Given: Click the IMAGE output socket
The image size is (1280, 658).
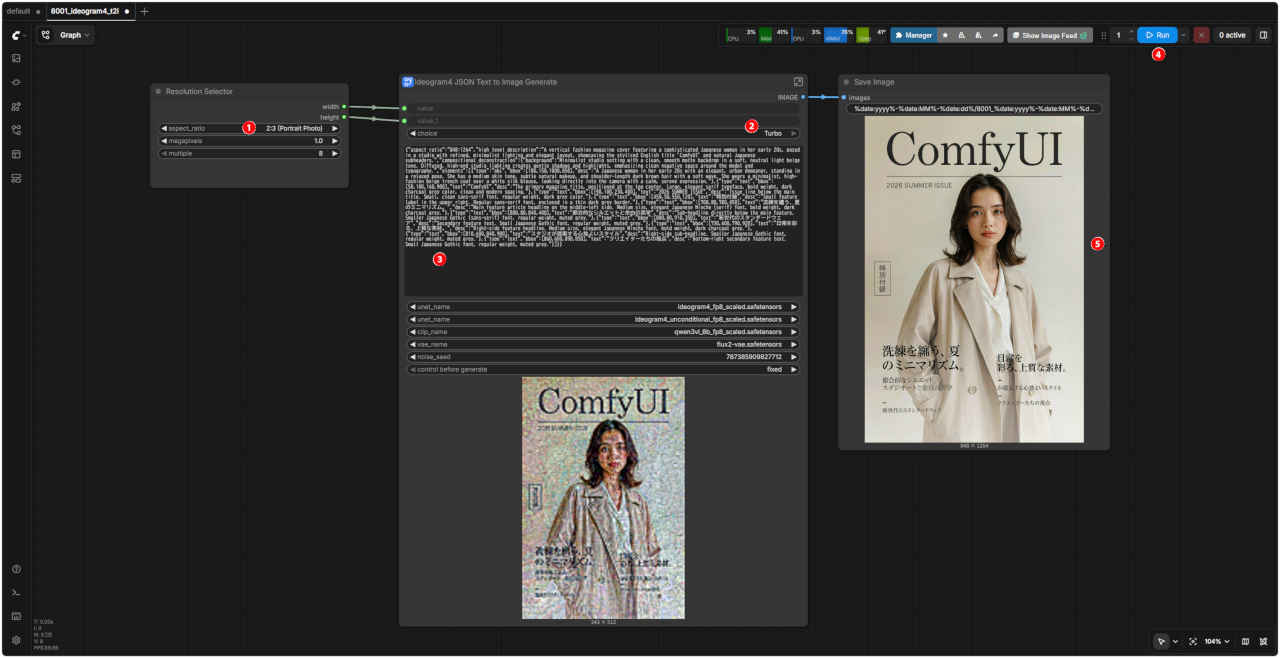Looking at the screenshot, I should [803, 97].
